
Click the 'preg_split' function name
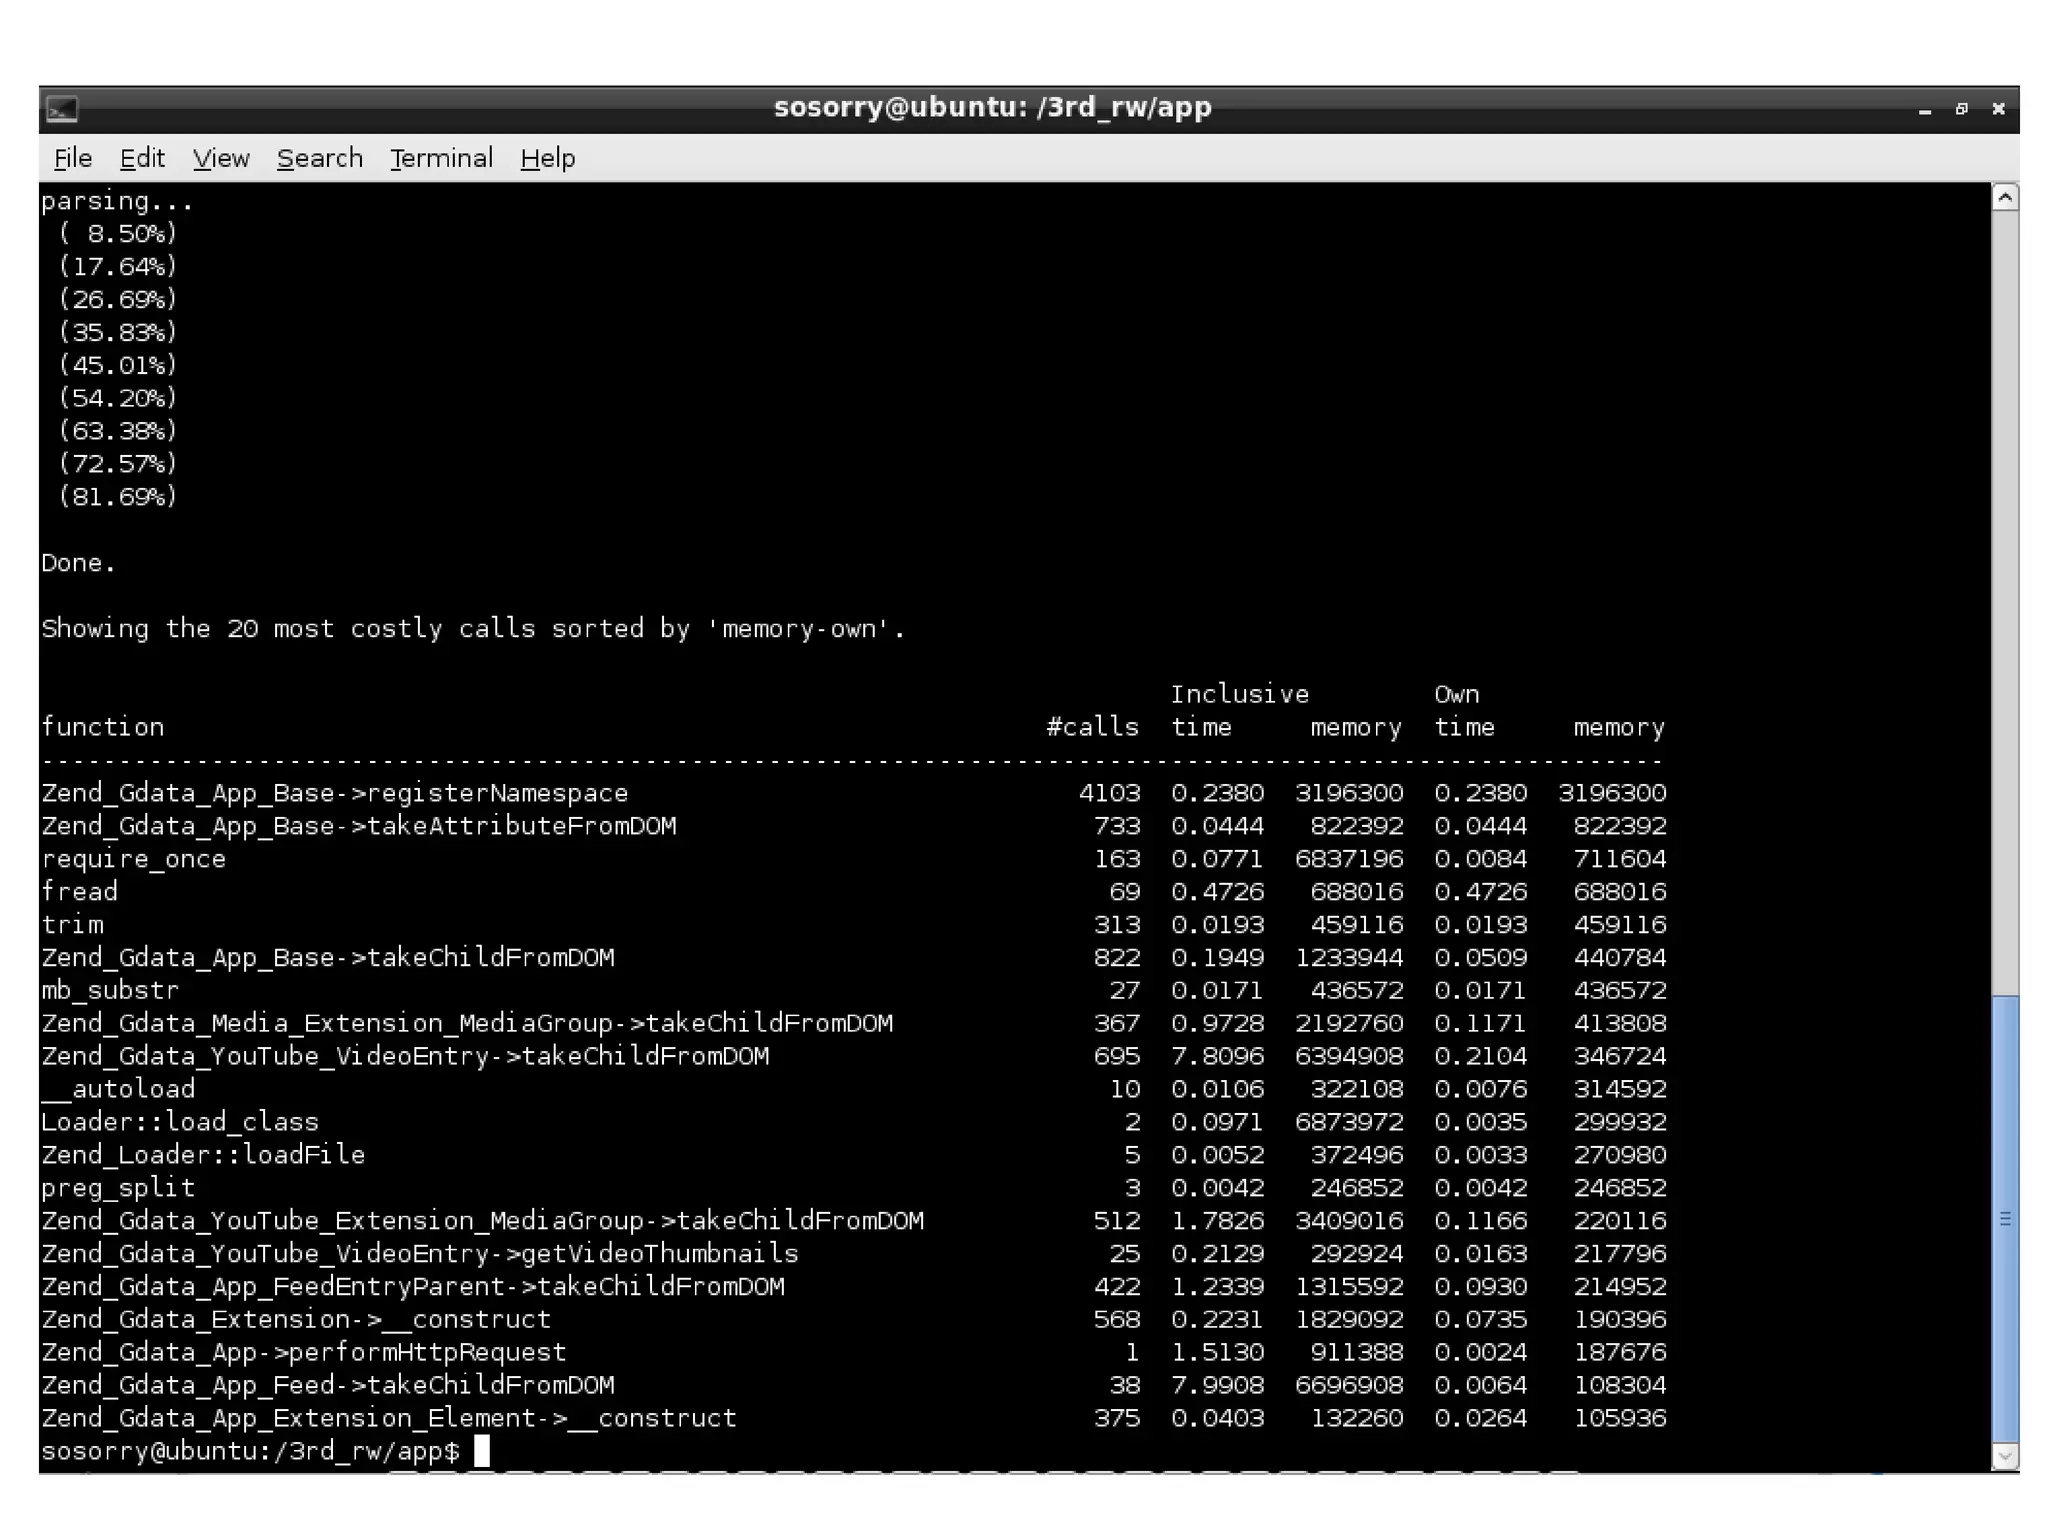coord(118,1188)
